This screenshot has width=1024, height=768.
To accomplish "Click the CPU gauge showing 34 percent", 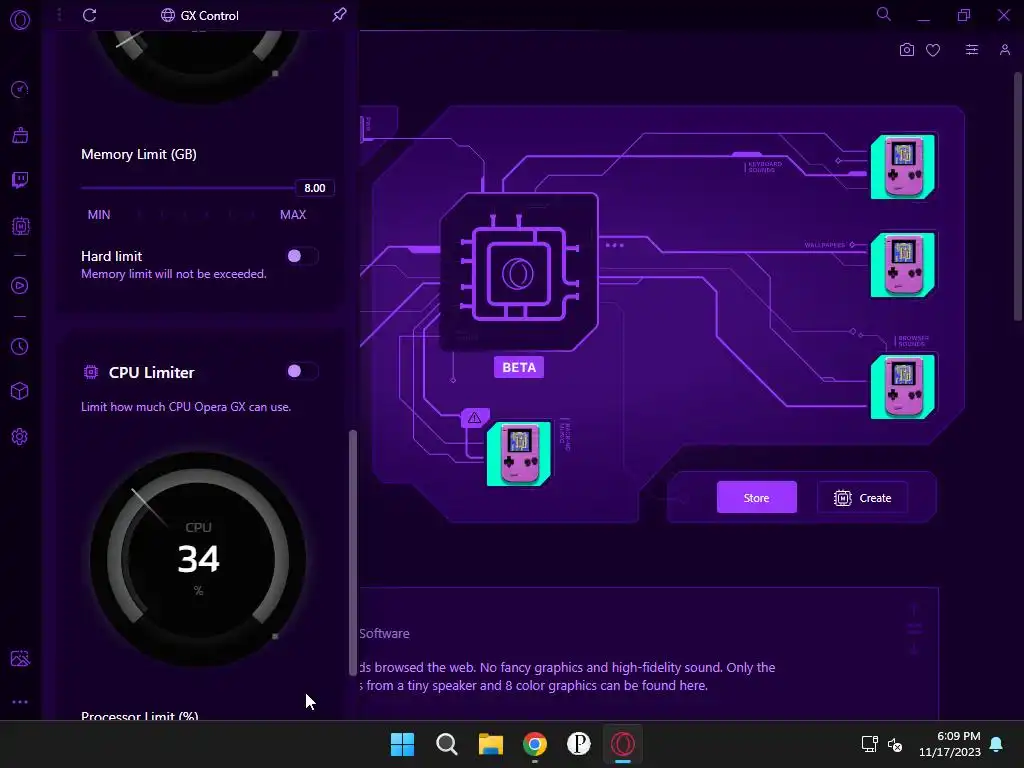I will (x=199, y=559).
